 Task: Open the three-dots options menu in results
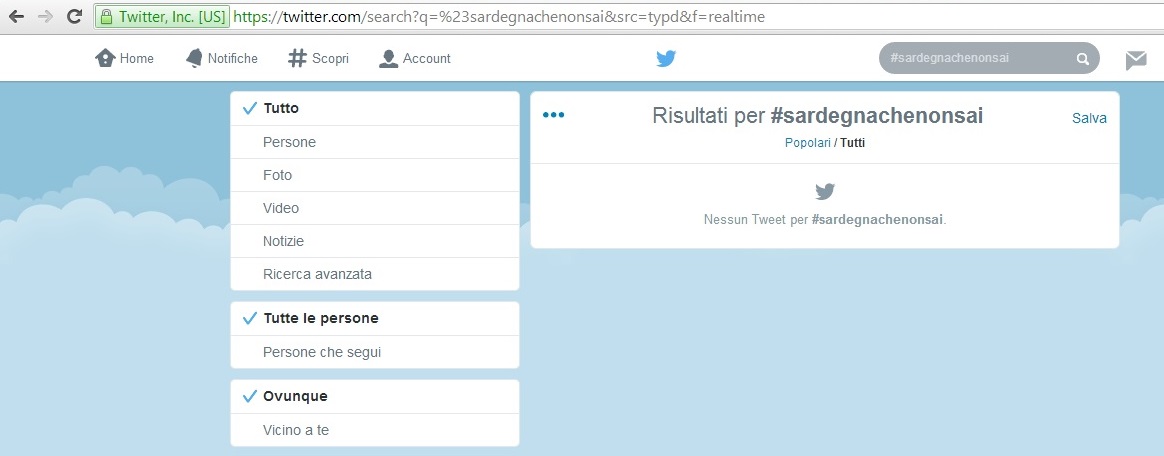point(553,114)
